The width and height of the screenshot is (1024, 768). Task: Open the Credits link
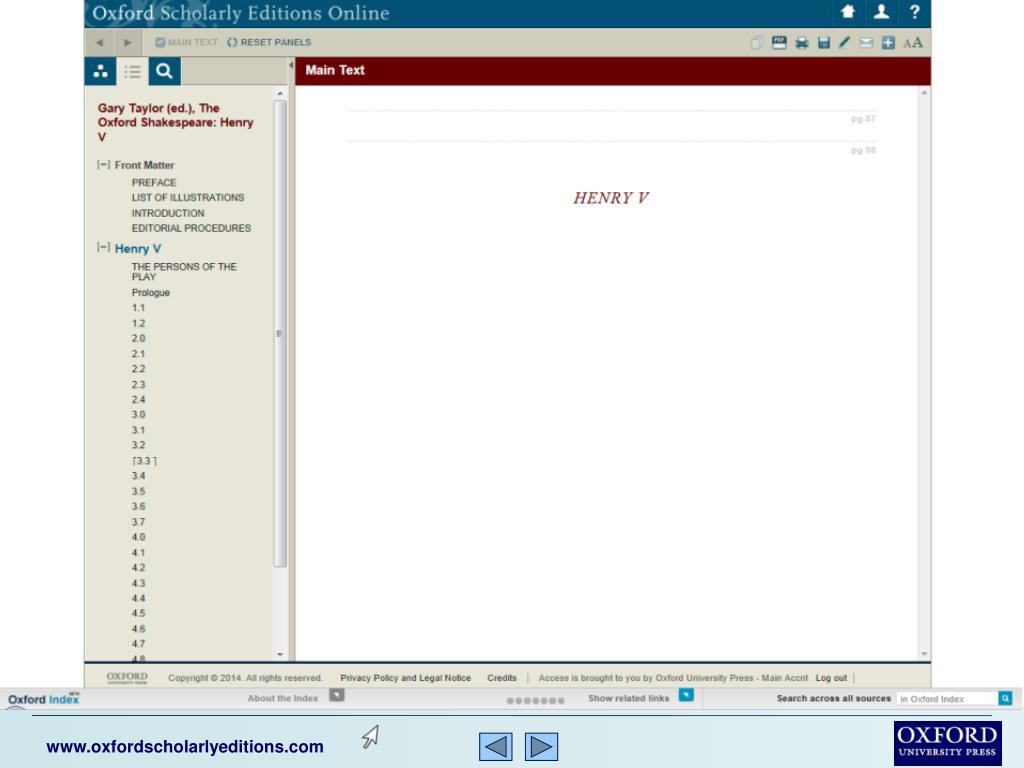click(x=502, y=678)
